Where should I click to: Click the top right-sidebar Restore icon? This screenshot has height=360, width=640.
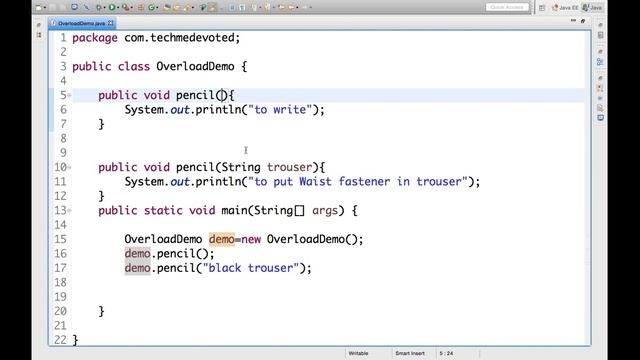pyautogui.click(x=600, y=25)
